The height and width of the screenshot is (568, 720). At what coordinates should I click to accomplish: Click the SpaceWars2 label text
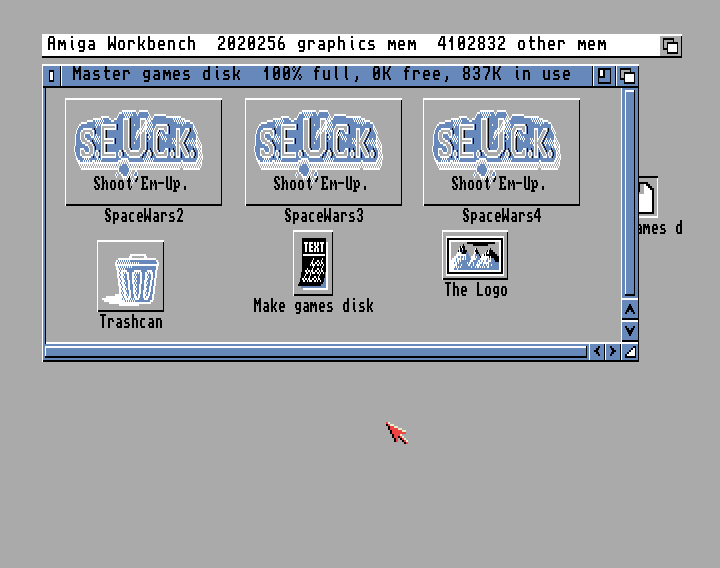point(144,215)
